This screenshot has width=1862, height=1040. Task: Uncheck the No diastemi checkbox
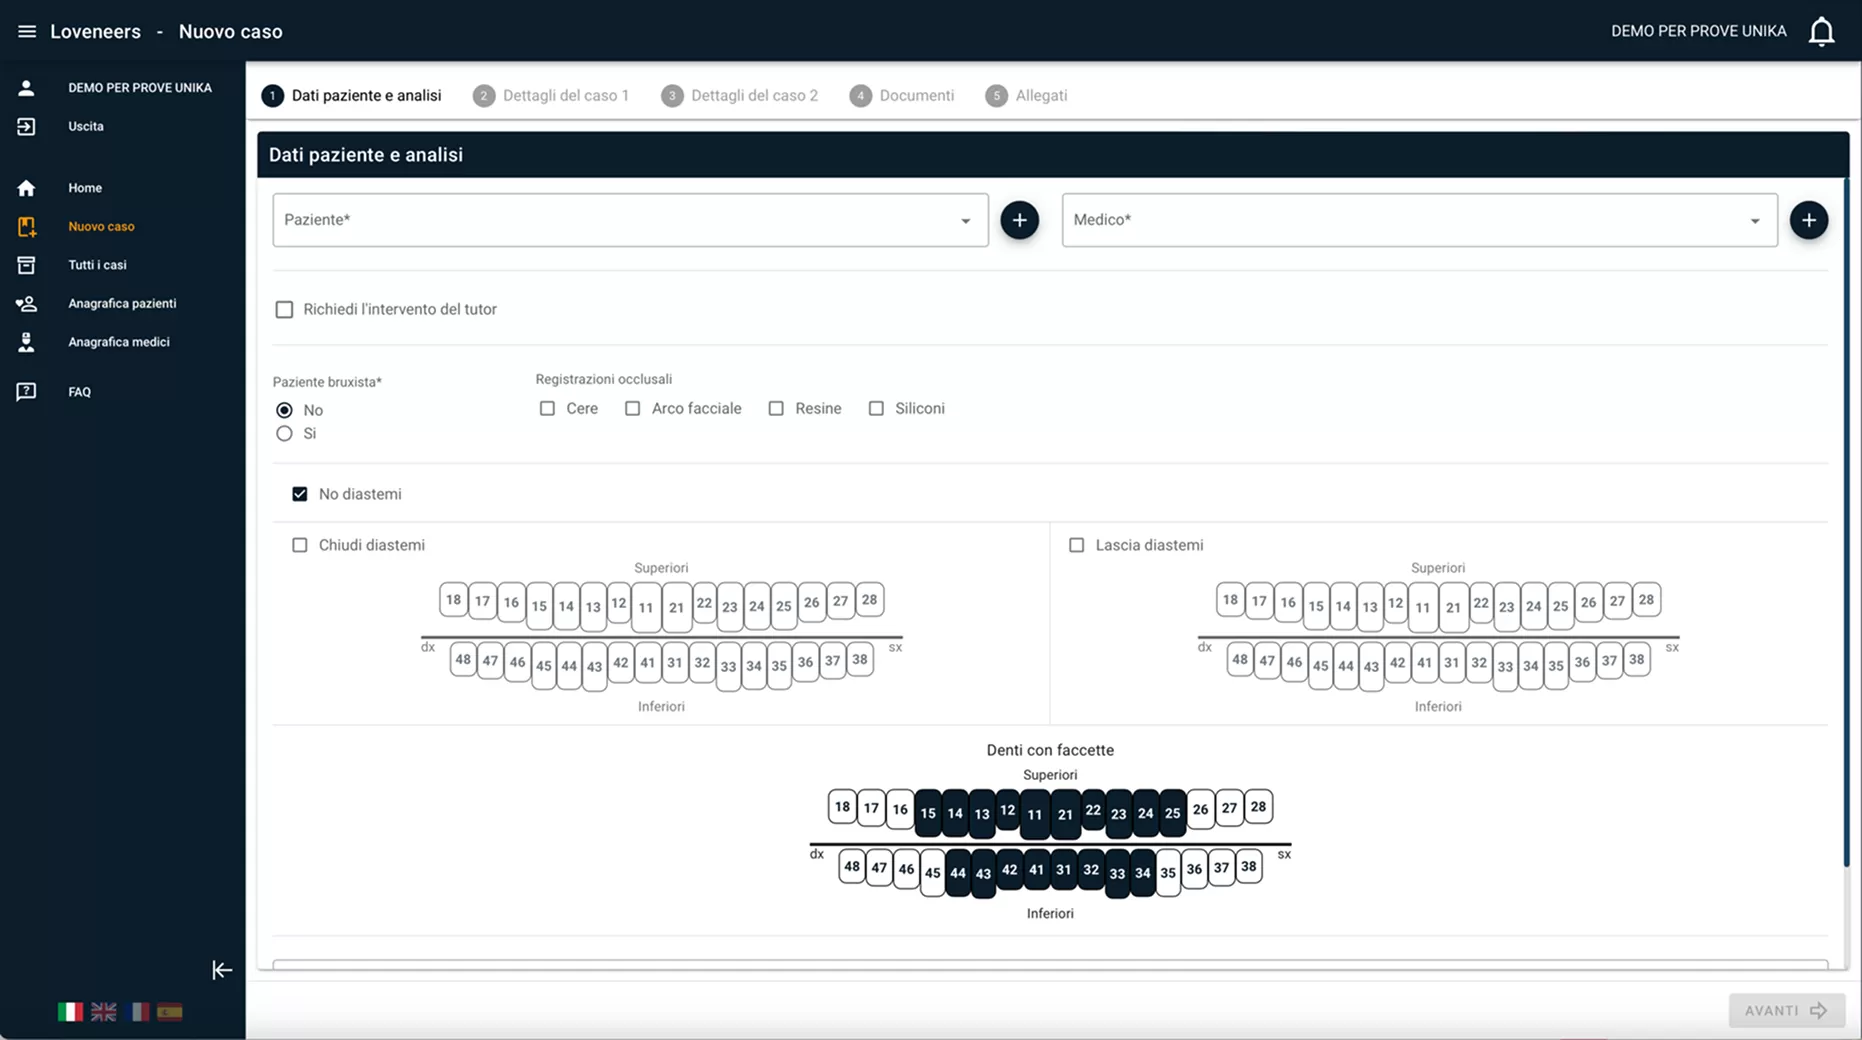pos(300,494)
